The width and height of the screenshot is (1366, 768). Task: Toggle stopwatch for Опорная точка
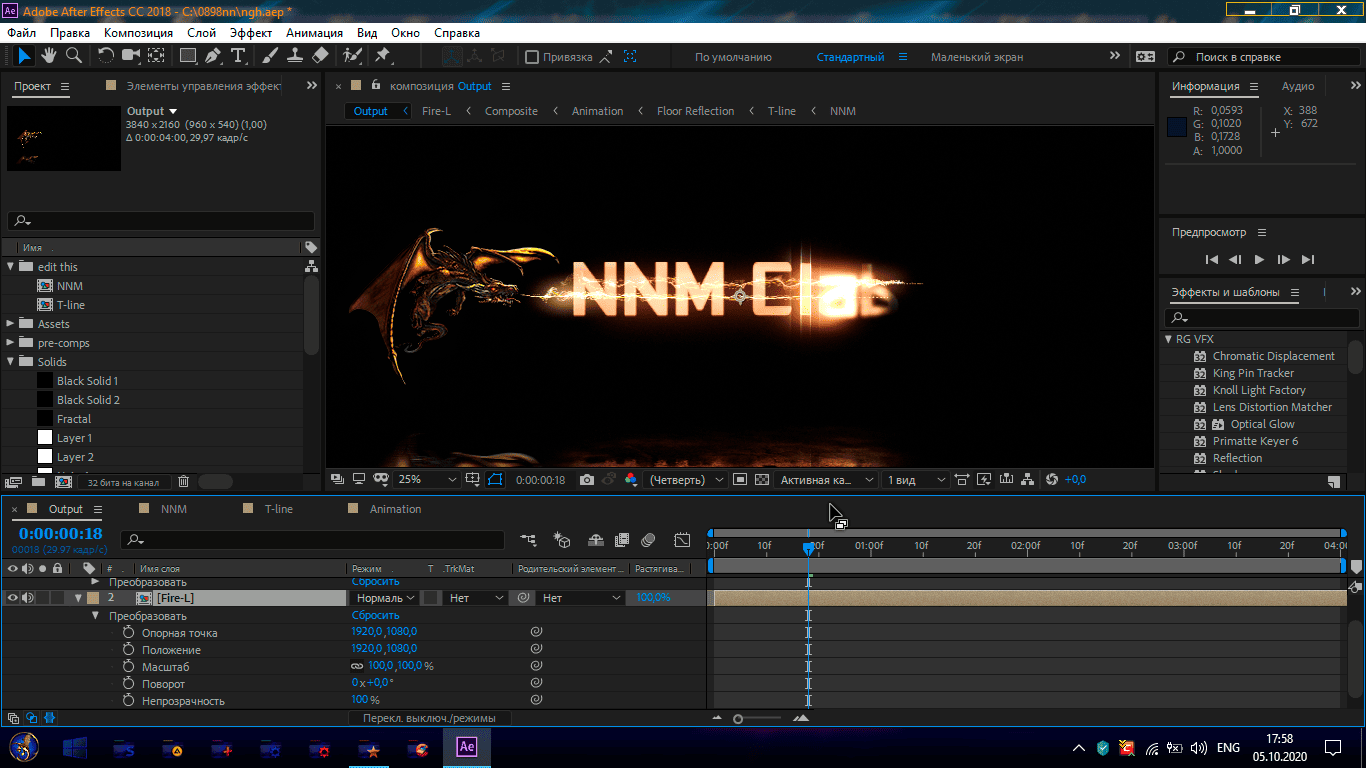[128, 633]
